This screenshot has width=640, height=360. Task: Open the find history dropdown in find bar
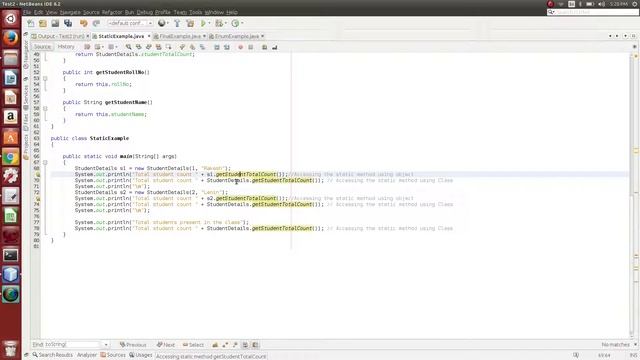click(106, 345)
